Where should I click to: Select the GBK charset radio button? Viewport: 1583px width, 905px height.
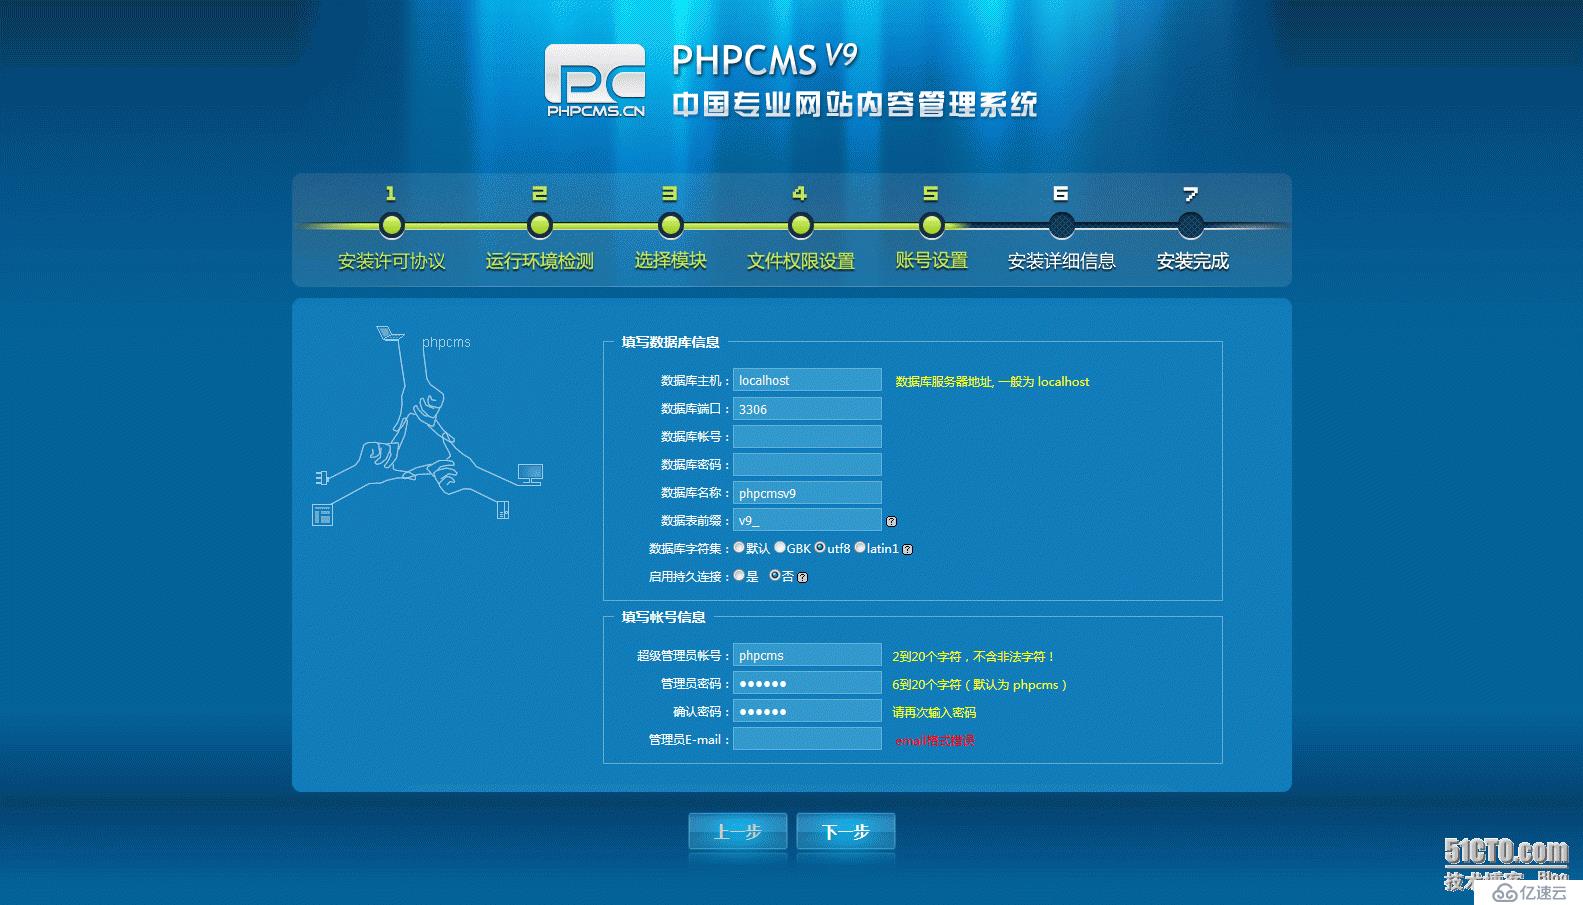click(780, 547)
